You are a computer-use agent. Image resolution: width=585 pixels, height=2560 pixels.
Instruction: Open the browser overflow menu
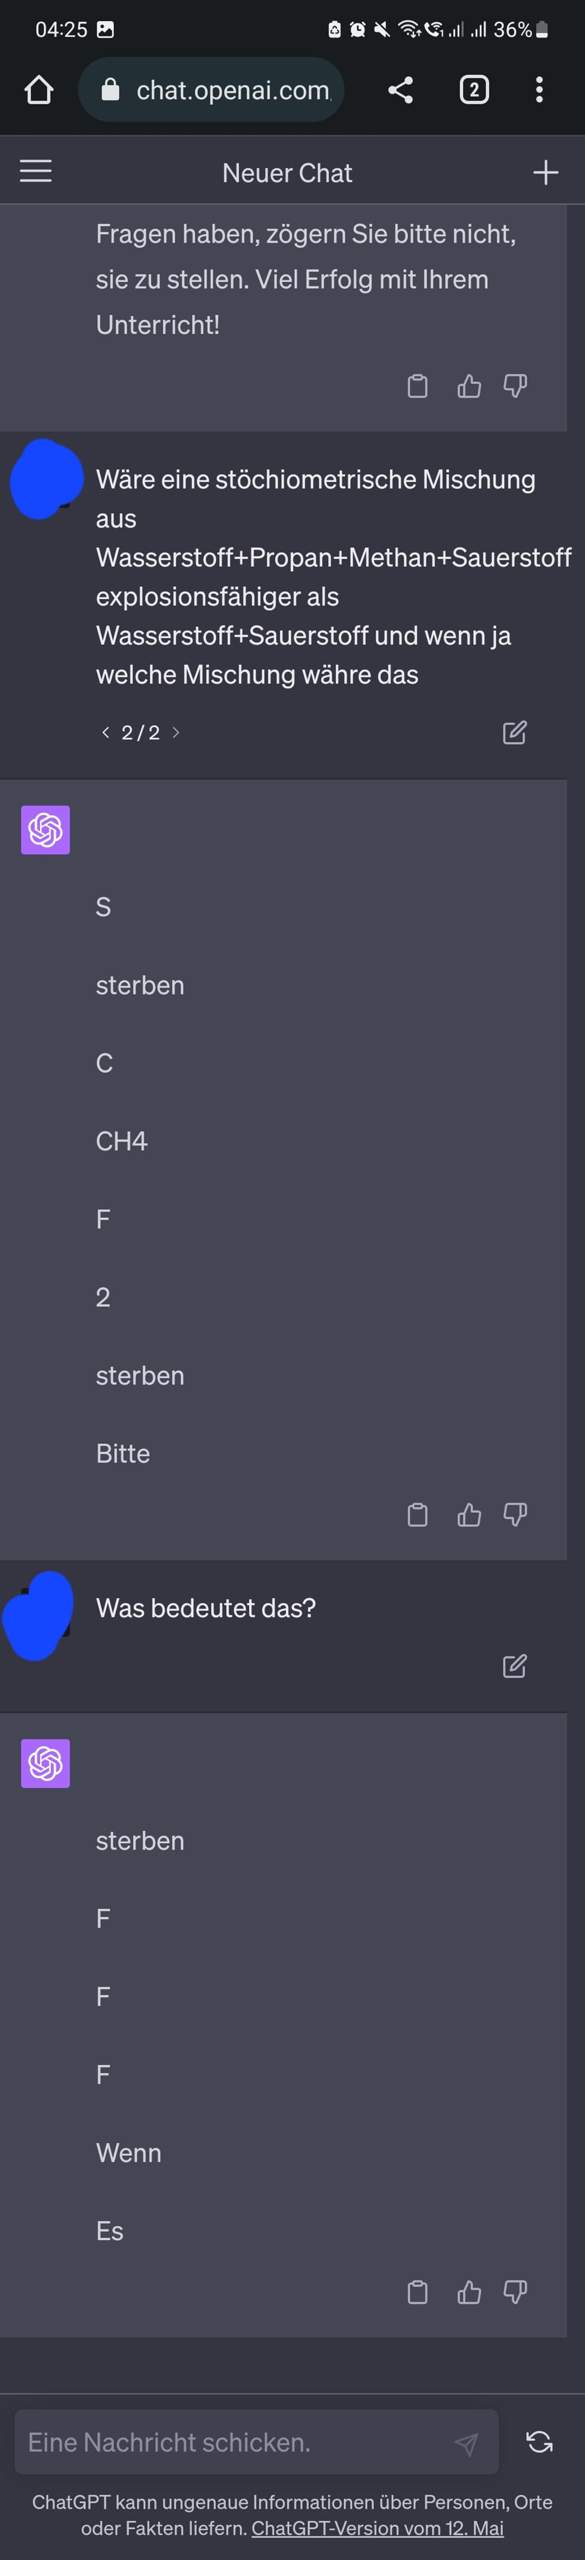pos(540,90)
